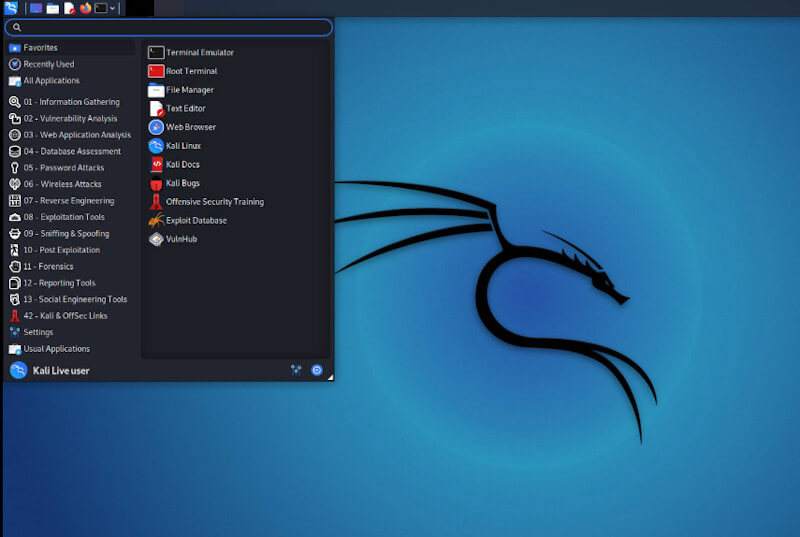This screenshot has height=537, width=800.
Task: Open 13 - Social Engineering Tools category
Action: tap(71, 299)
